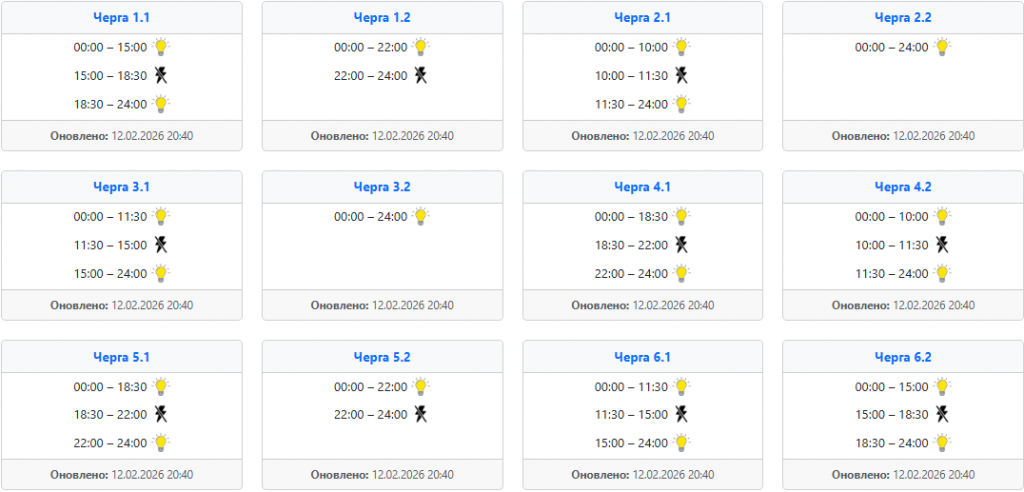Screen dimensions: 1024x492
Task: Click the power-off icon in Черга 2.1
Action: pyautogui.click(x=682, y=75)
